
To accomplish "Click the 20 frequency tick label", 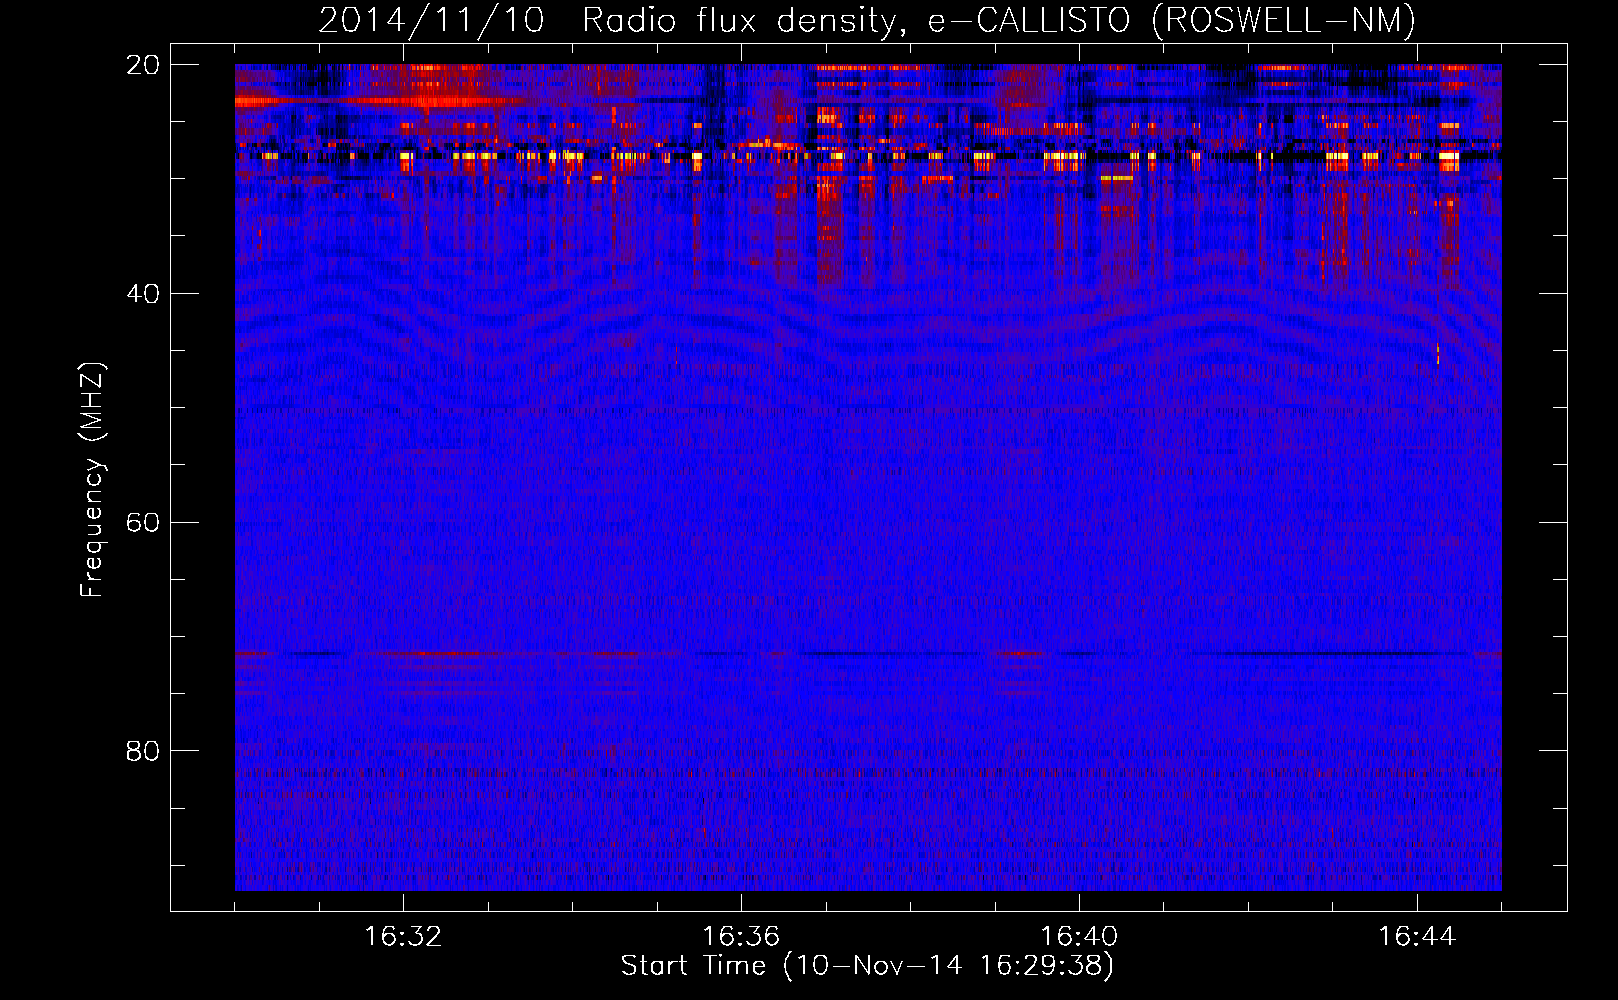I will click(x=143, y=65).
